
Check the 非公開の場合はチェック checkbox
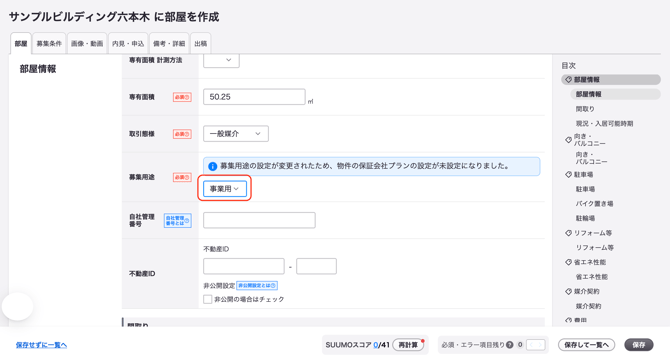click(208, 299)
